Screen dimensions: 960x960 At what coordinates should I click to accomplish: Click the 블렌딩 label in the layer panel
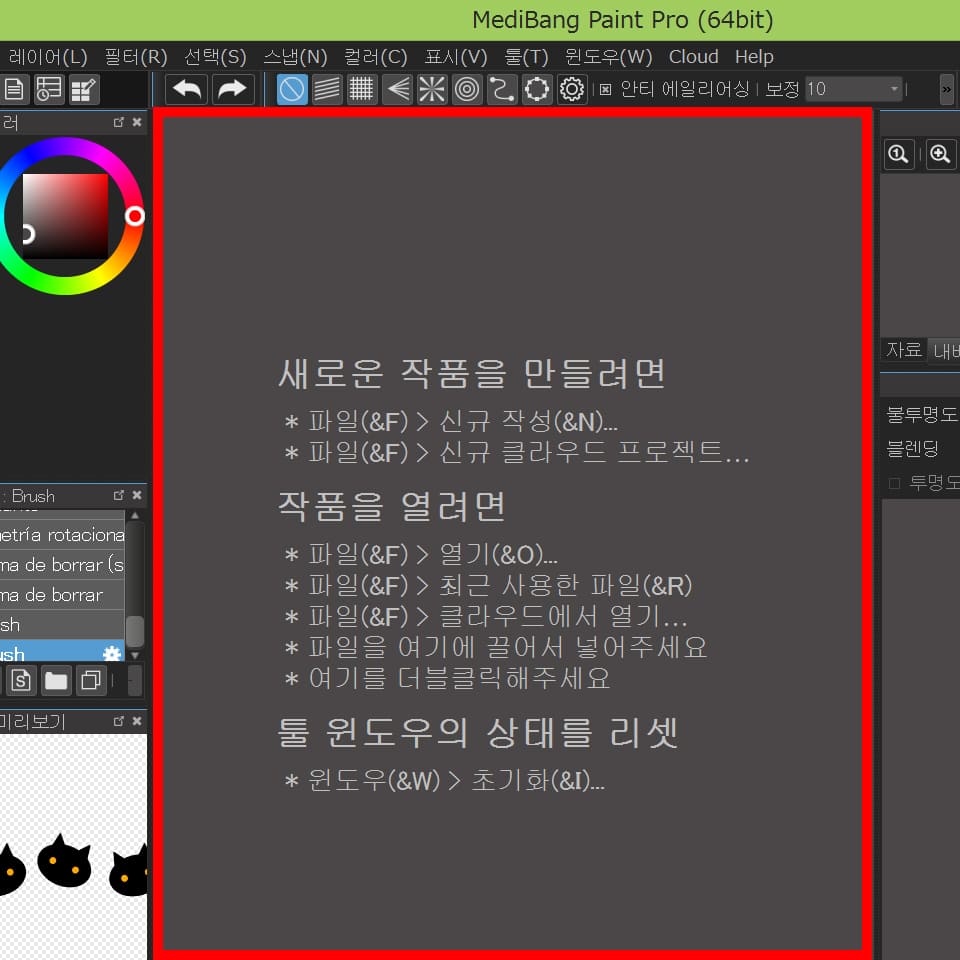tap(912, 449)
